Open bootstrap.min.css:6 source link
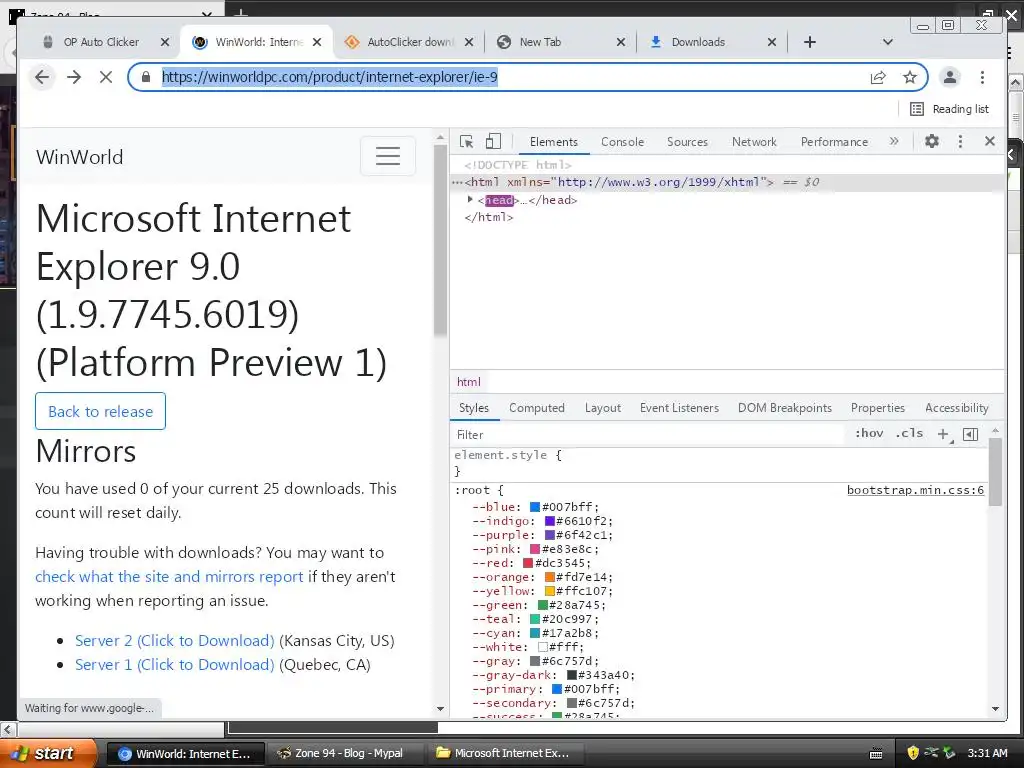 915,490
